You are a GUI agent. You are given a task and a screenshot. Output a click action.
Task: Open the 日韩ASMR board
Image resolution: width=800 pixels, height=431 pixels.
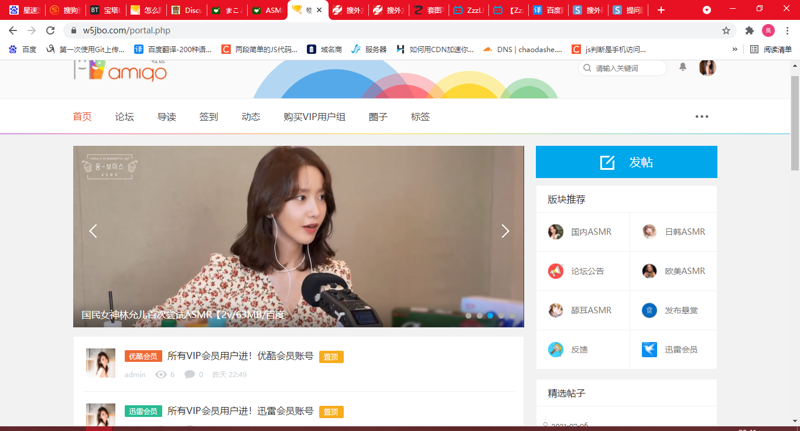pos(673,232)
